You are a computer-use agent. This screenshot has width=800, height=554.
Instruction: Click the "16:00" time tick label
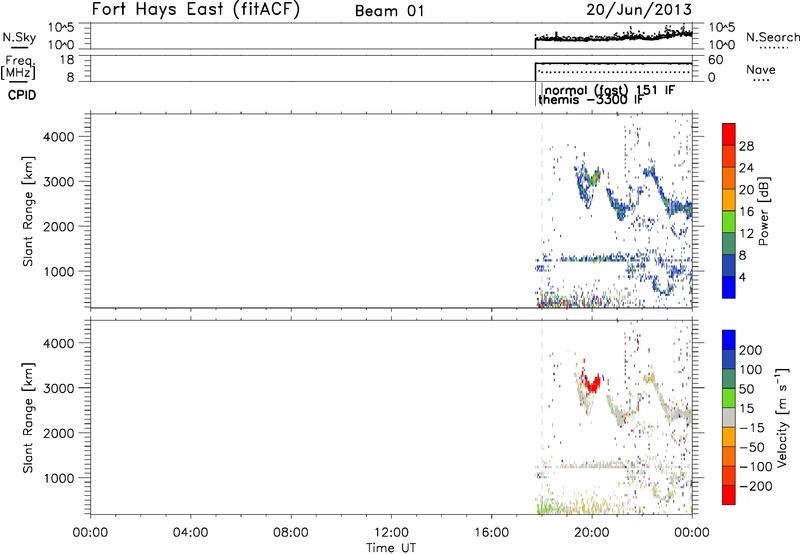click(491, 532)
